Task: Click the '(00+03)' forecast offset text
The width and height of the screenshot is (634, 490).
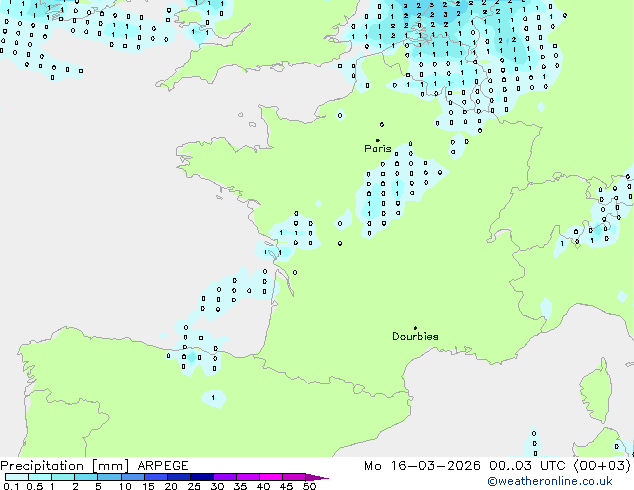Action: coord(602,466)
